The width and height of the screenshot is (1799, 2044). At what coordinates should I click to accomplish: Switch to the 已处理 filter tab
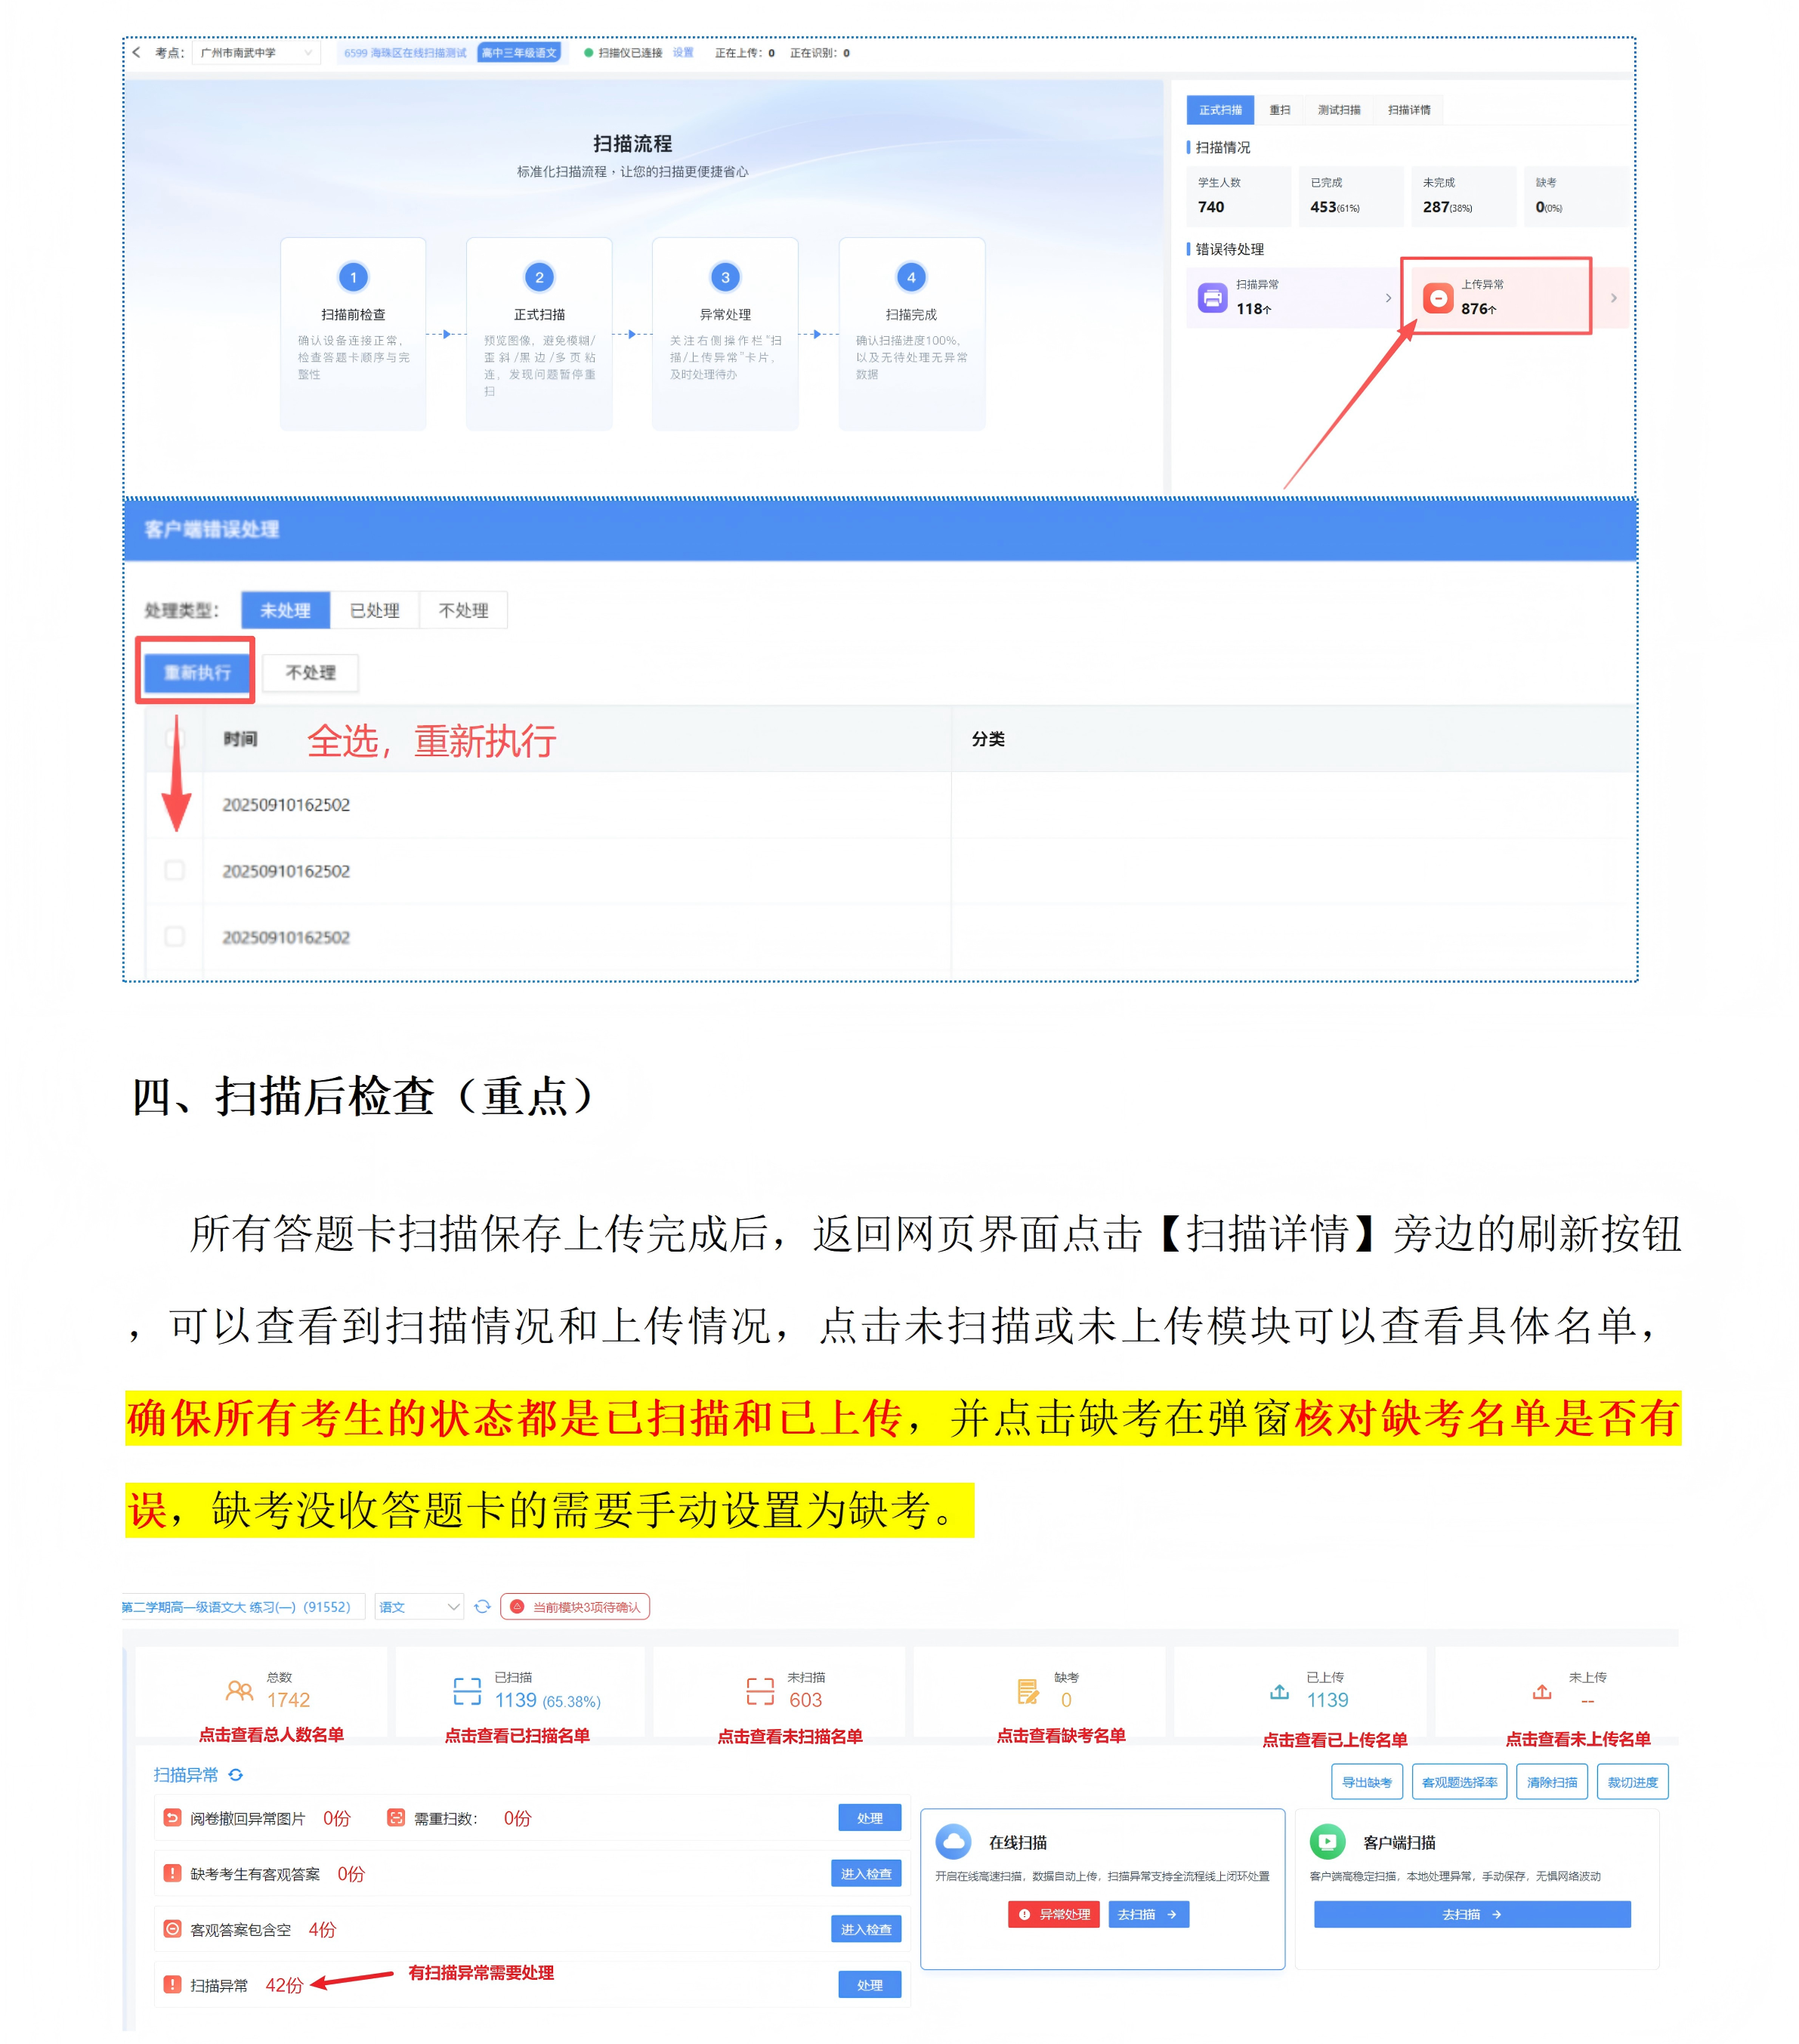[x=375, y=610]
